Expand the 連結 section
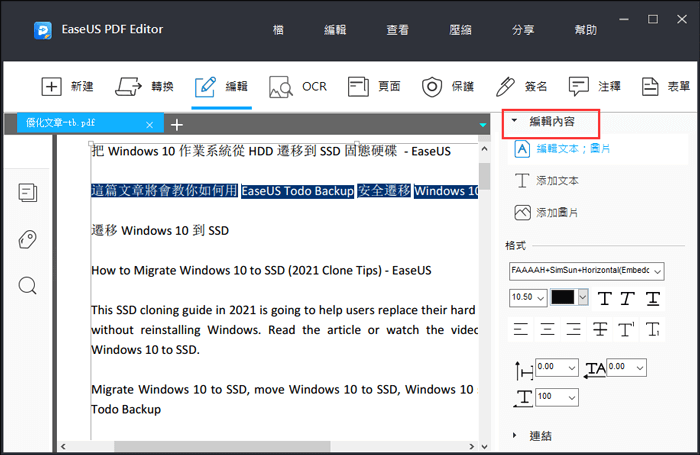 (x=539, y=435)
